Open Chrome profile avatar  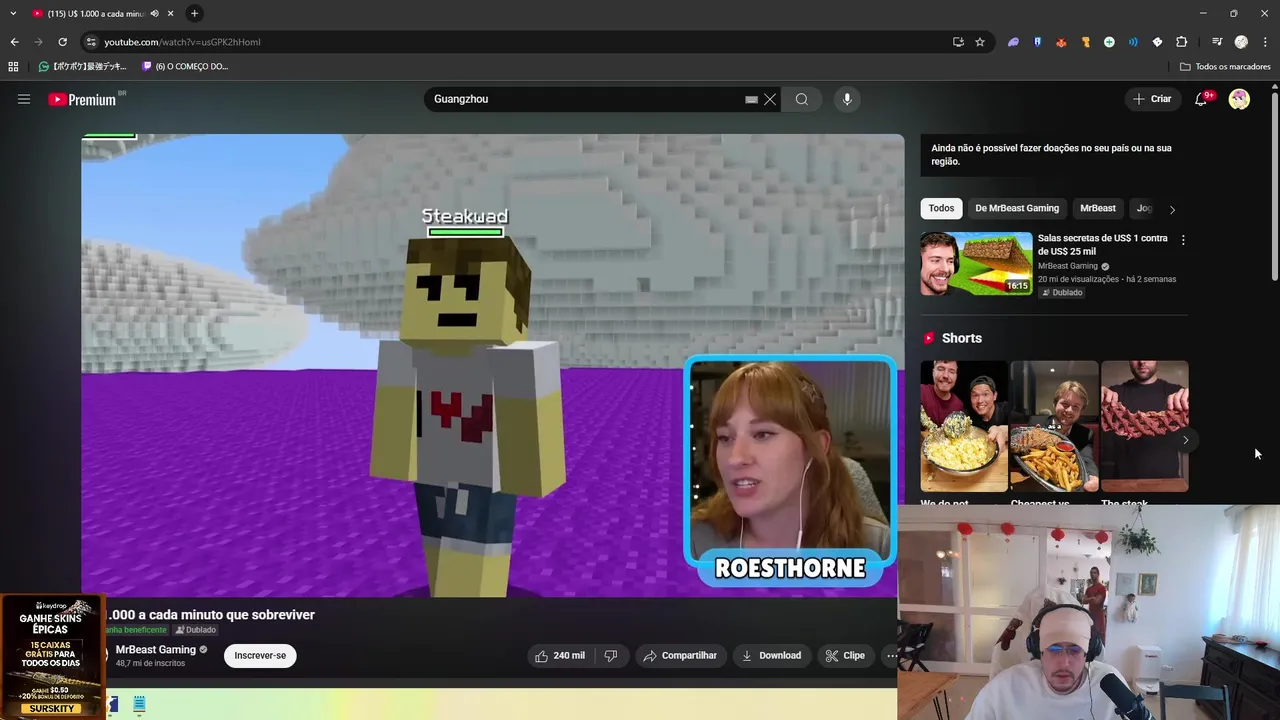[1241, 42]
